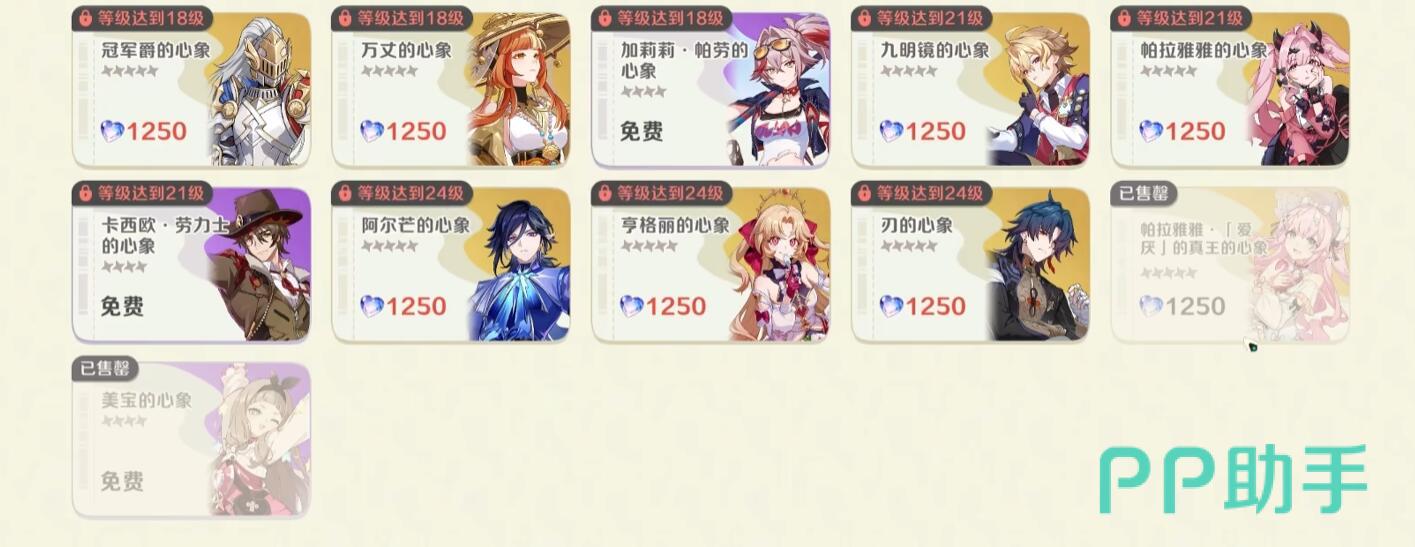This screenshot has height=547, width=1415.
Task: Click the 1250 price on 帕拉雅雅 card
Action: point(1195,131)
